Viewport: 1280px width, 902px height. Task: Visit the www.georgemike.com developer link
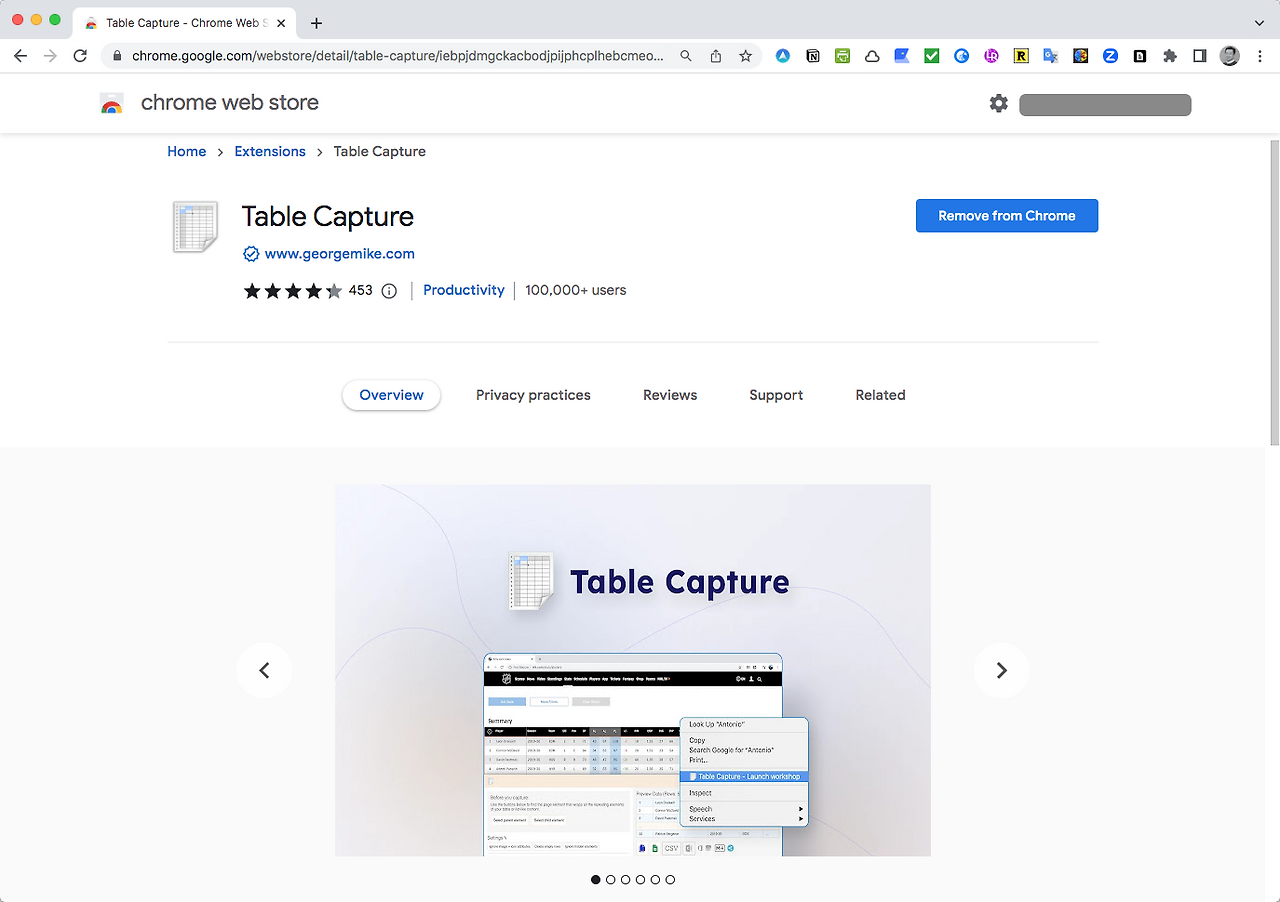click(x=339, y=253)
